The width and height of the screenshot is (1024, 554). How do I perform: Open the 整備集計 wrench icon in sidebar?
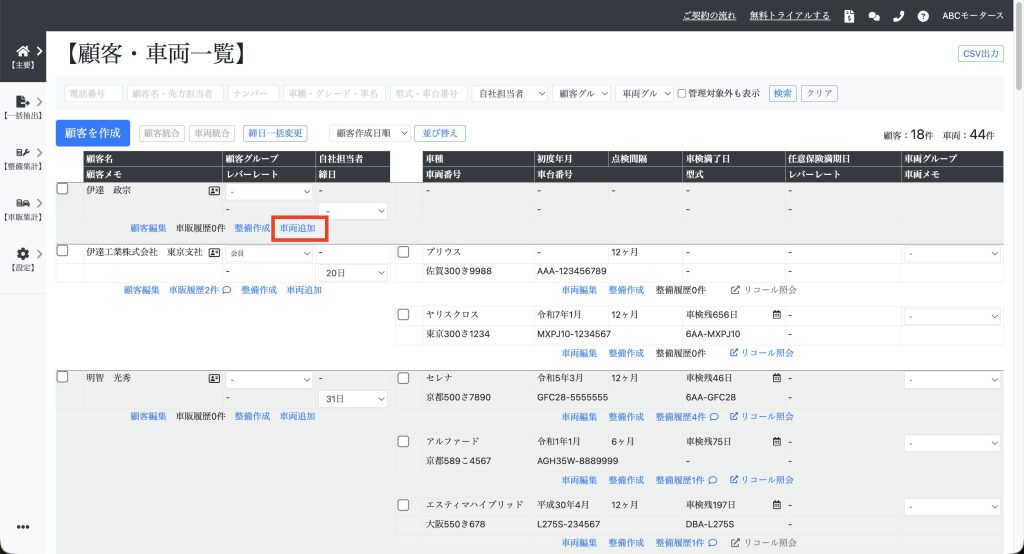point(23,152)
